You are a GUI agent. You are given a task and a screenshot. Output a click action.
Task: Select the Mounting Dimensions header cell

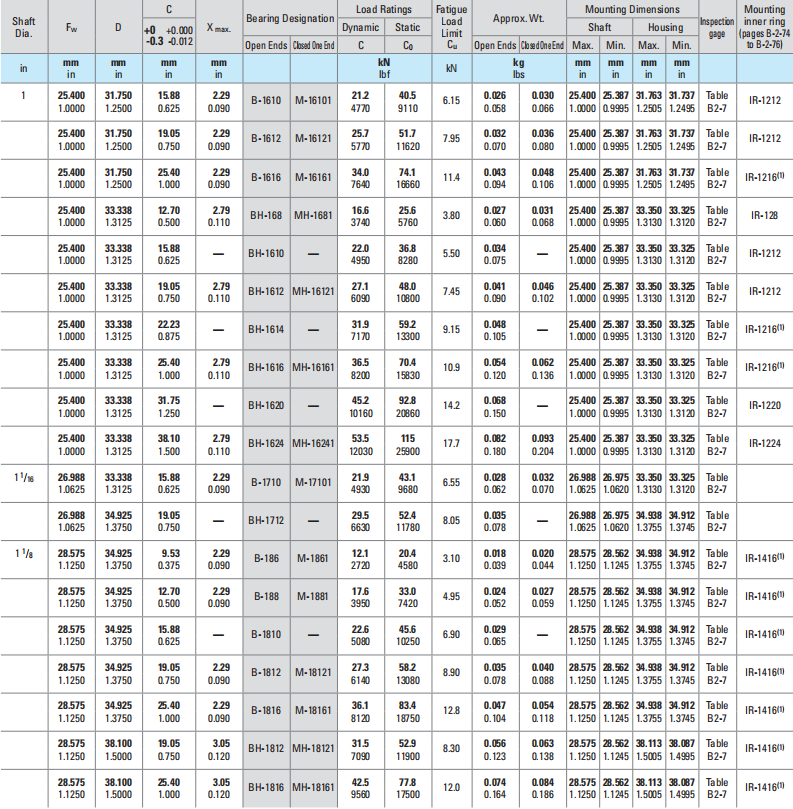(x=632, y=8)
